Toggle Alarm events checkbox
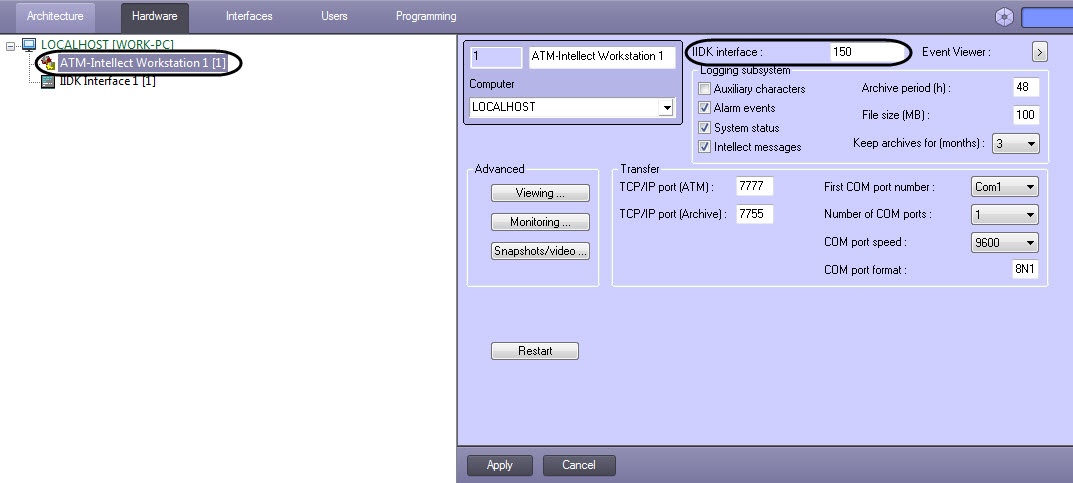This screenshot has height=483, width=1073. pos(704,108)
